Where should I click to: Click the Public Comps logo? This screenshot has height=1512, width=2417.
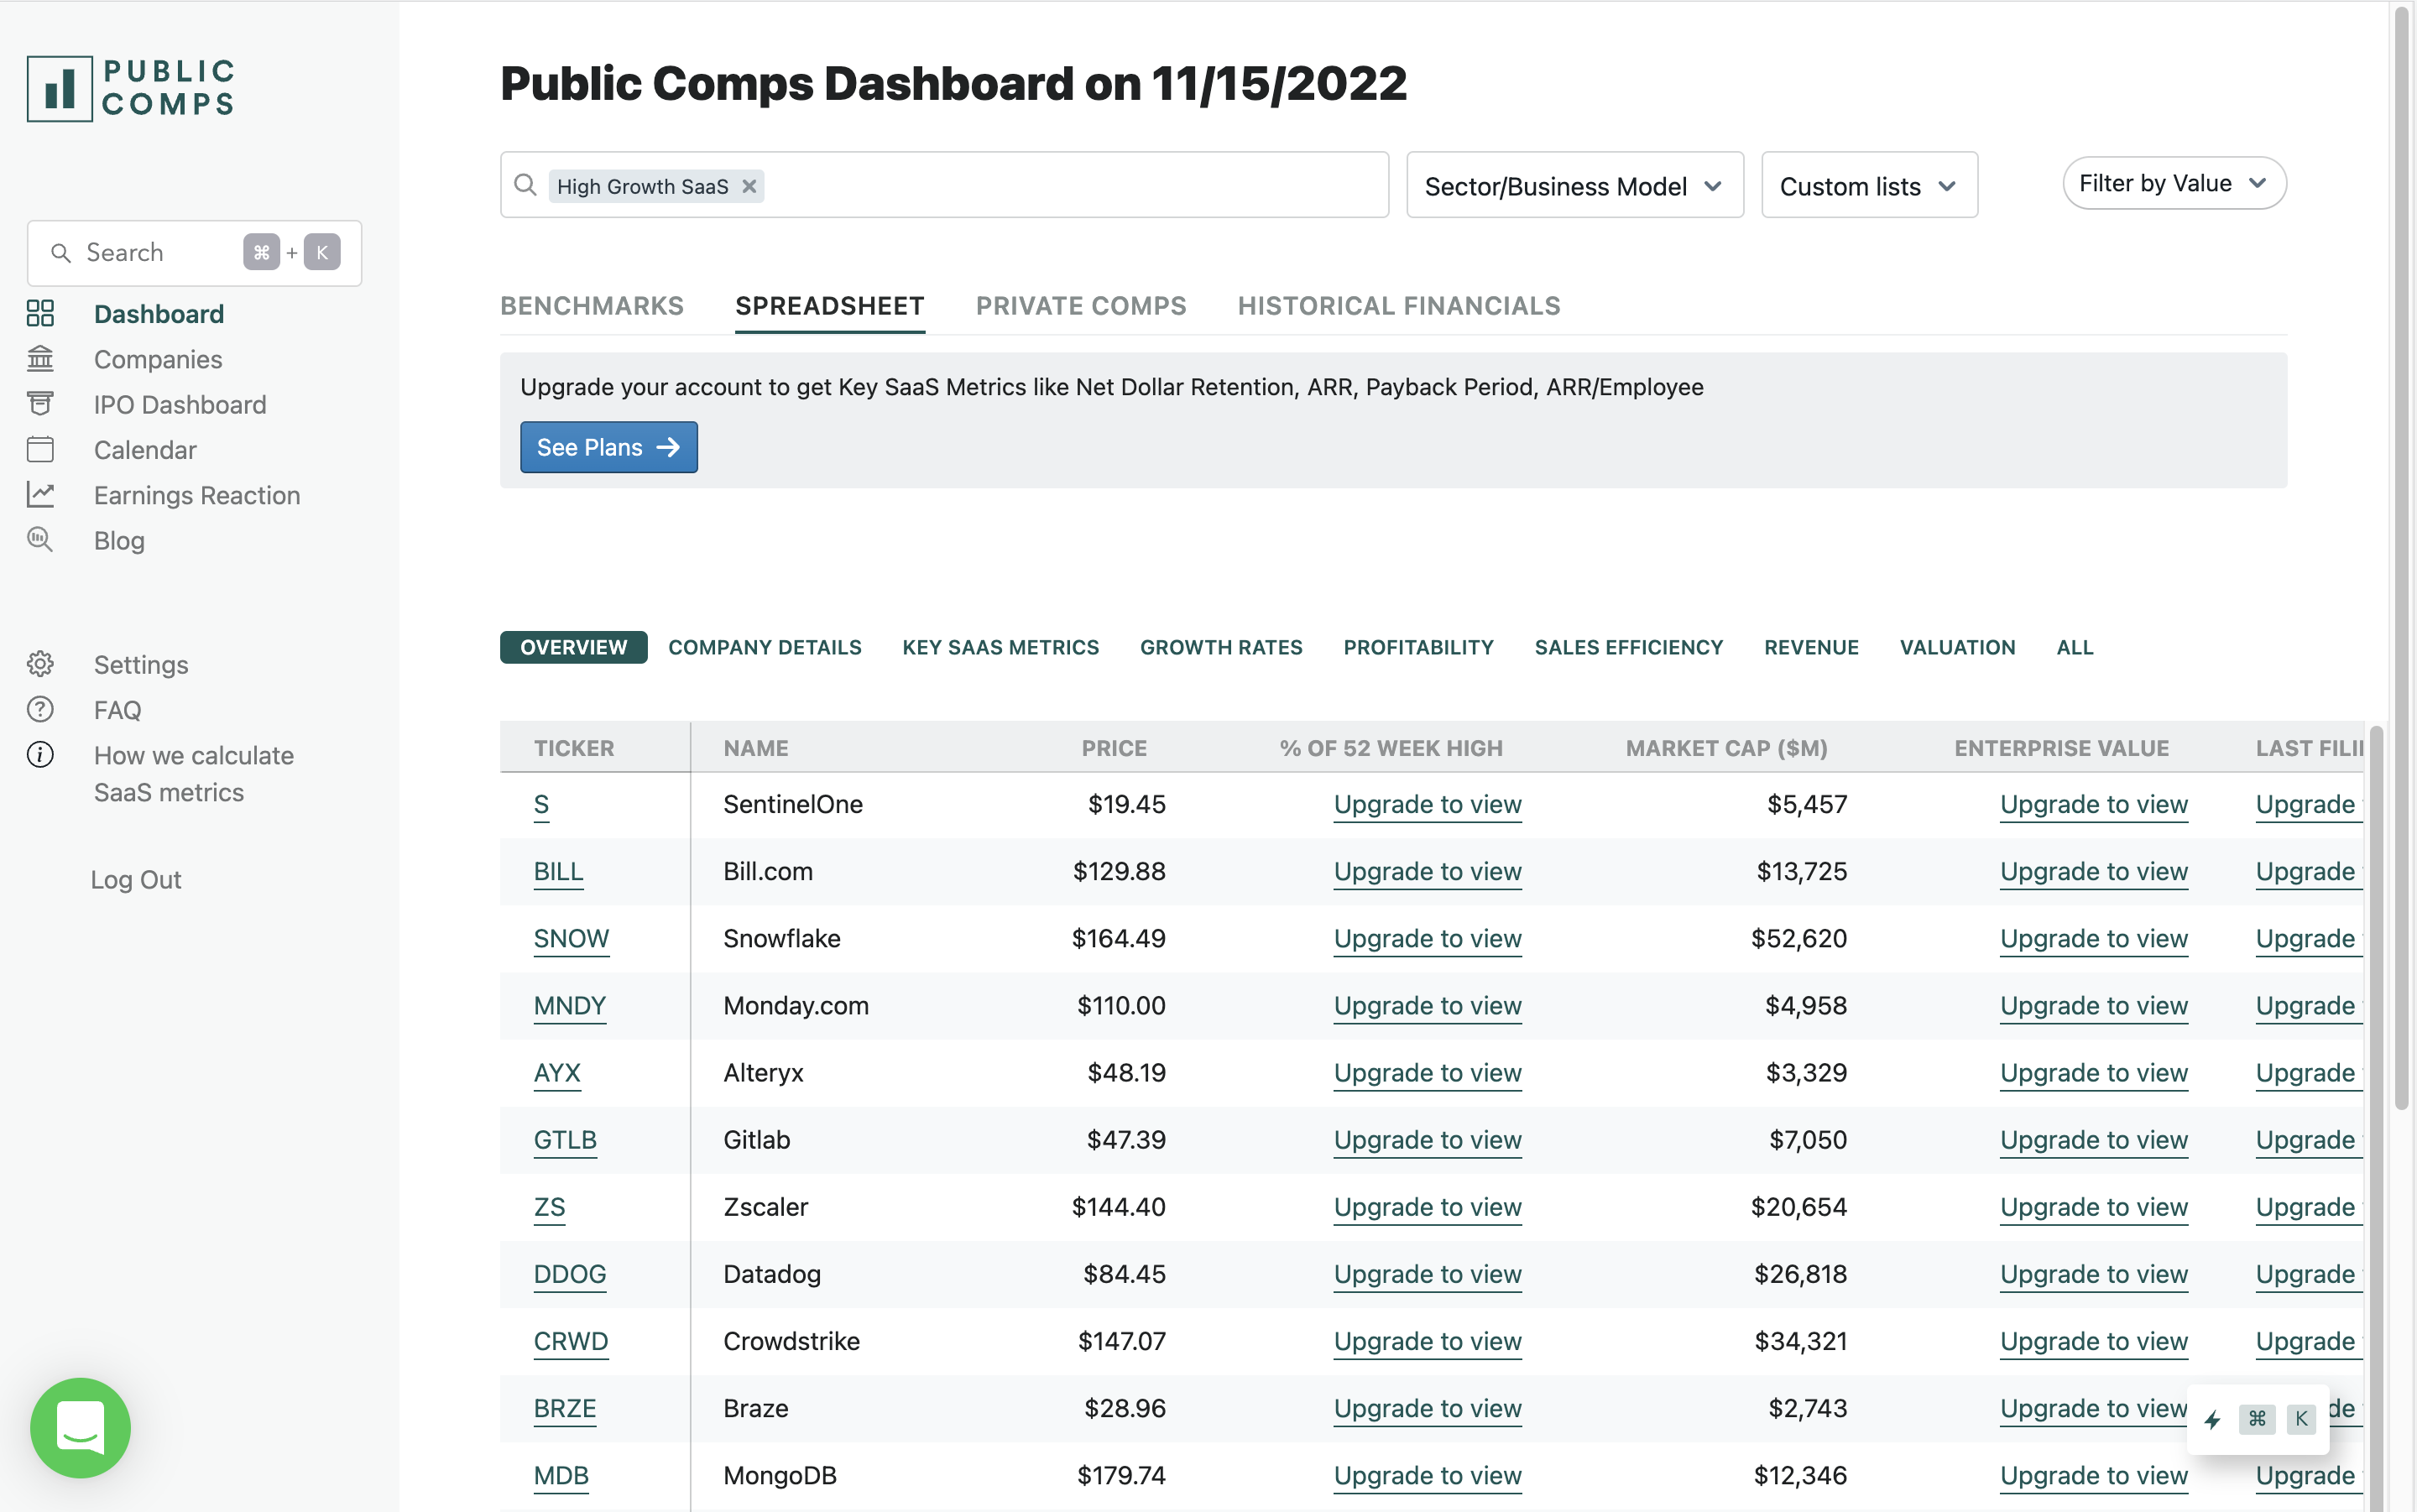[130, 87]
